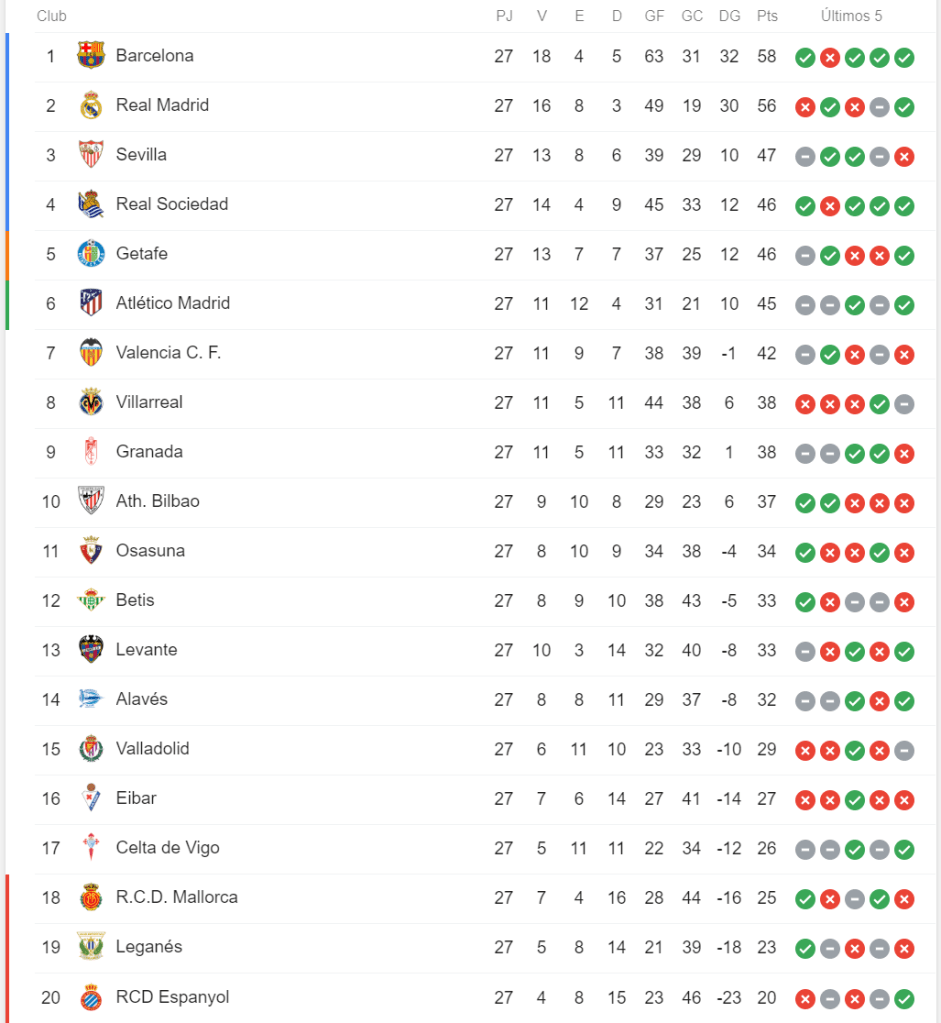Screen dimensions: 941x1023
Task: Click the RCD Espanyol crest
Action: point(91,997)
